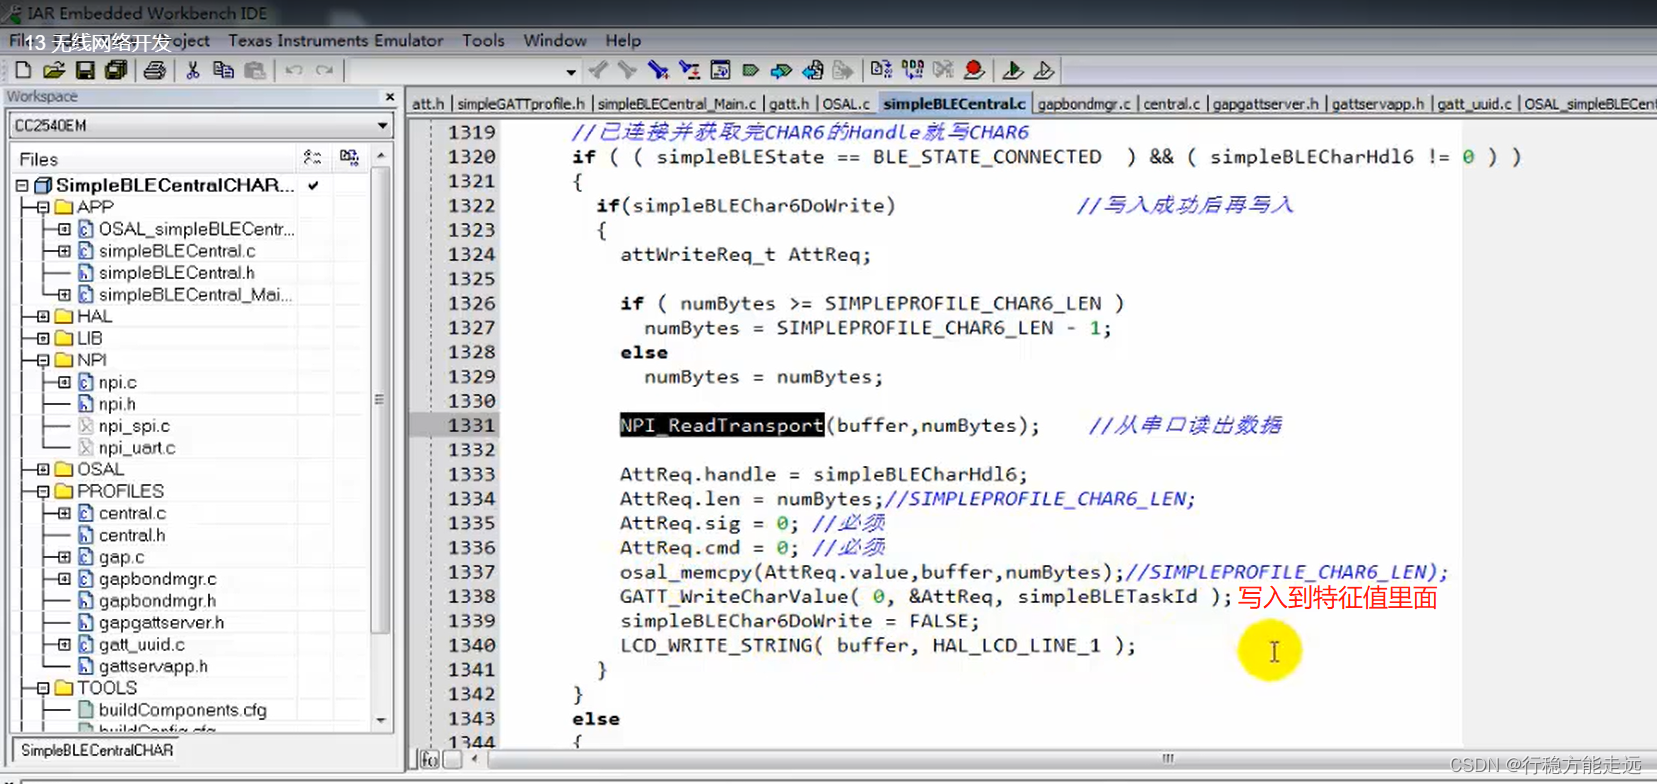
Task: Expand the npi.c file node
Action: click(x=64, y=382)
